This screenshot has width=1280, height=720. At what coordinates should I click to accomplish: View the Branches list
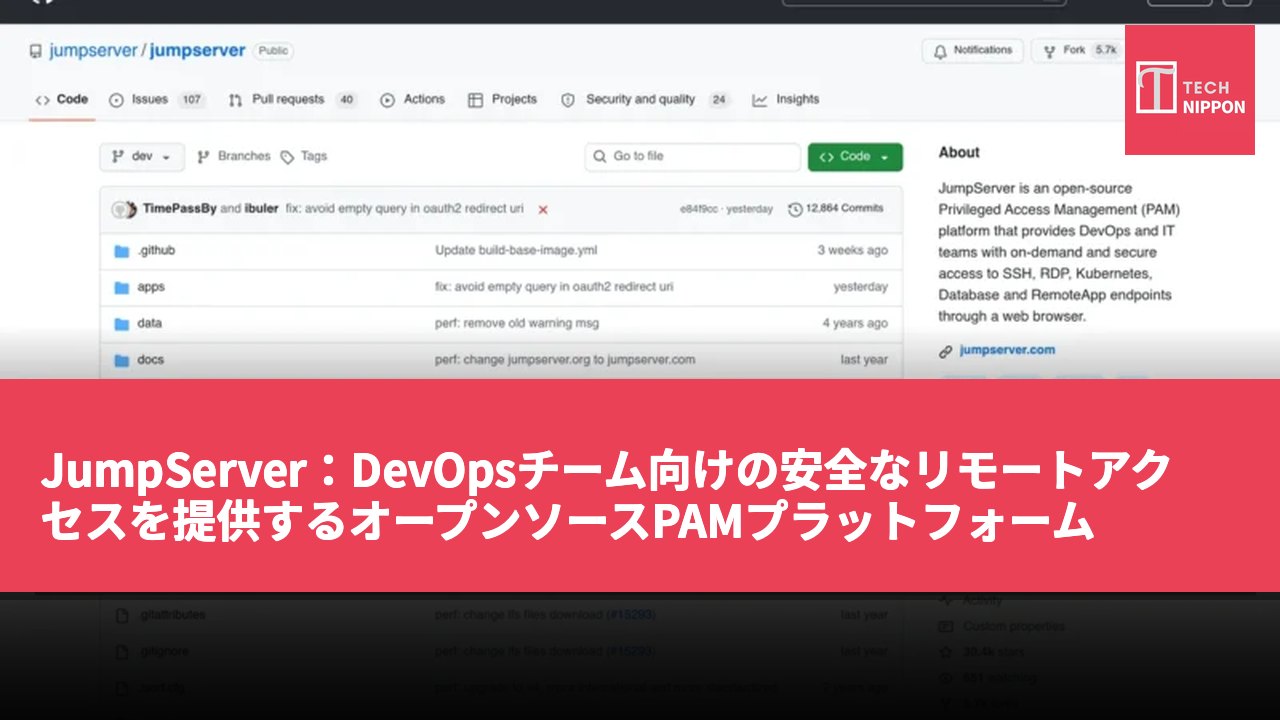(234, 157)
